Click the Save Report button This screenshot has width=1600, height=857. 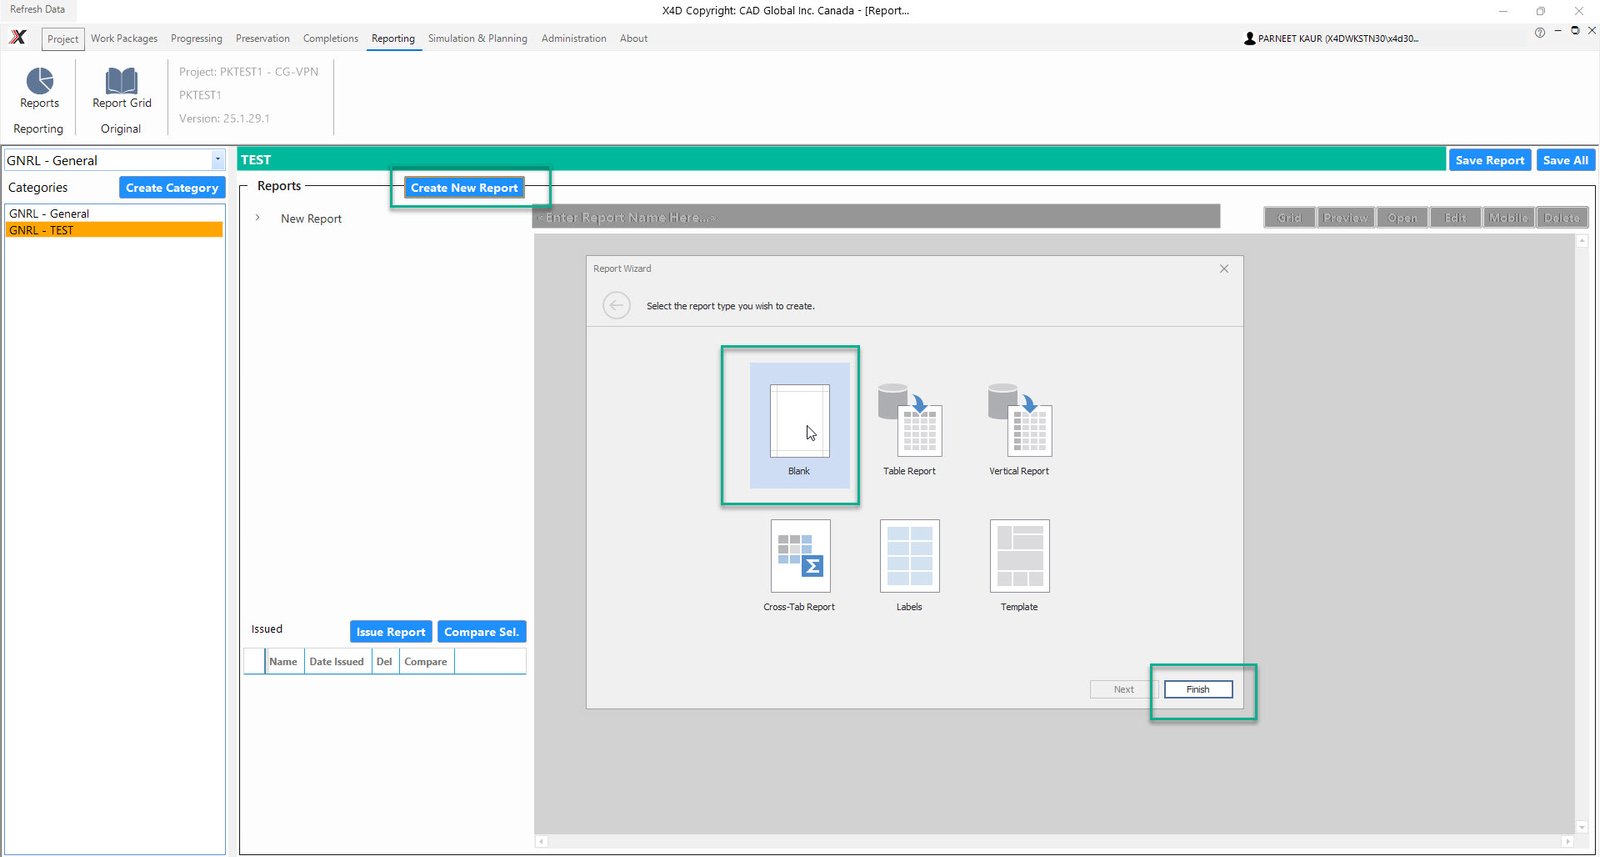click(x=1489, y=160)
